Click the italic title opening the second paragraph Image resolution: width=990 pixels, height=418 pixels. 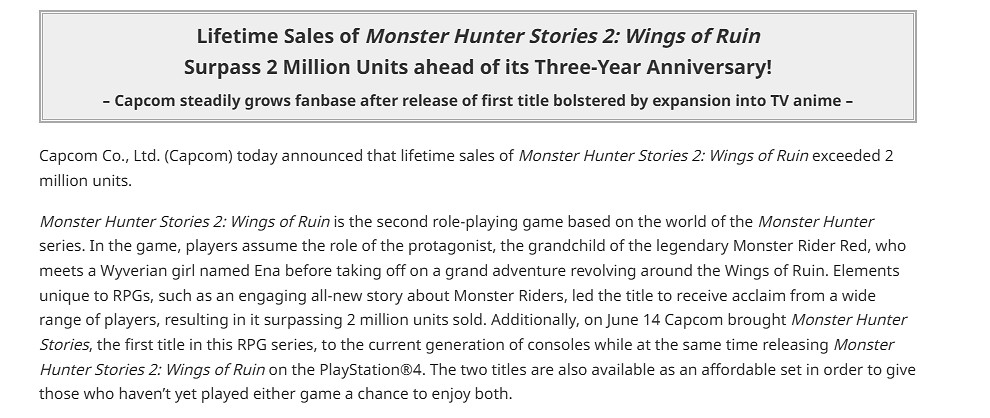pos(185,221)
